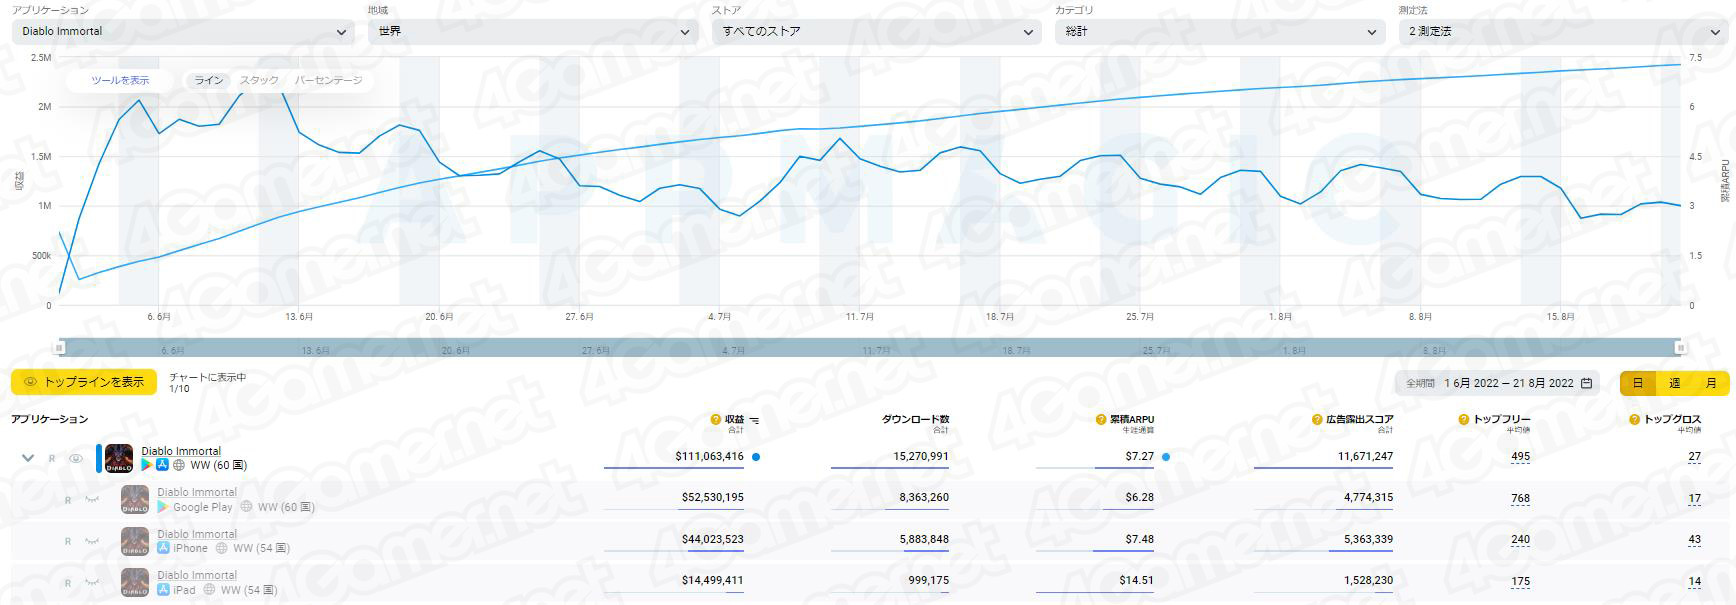The height and width of the screenshot is (605, 1736).
Task: Select the 日 daily granularity tab
Action: pos(1638,383)
